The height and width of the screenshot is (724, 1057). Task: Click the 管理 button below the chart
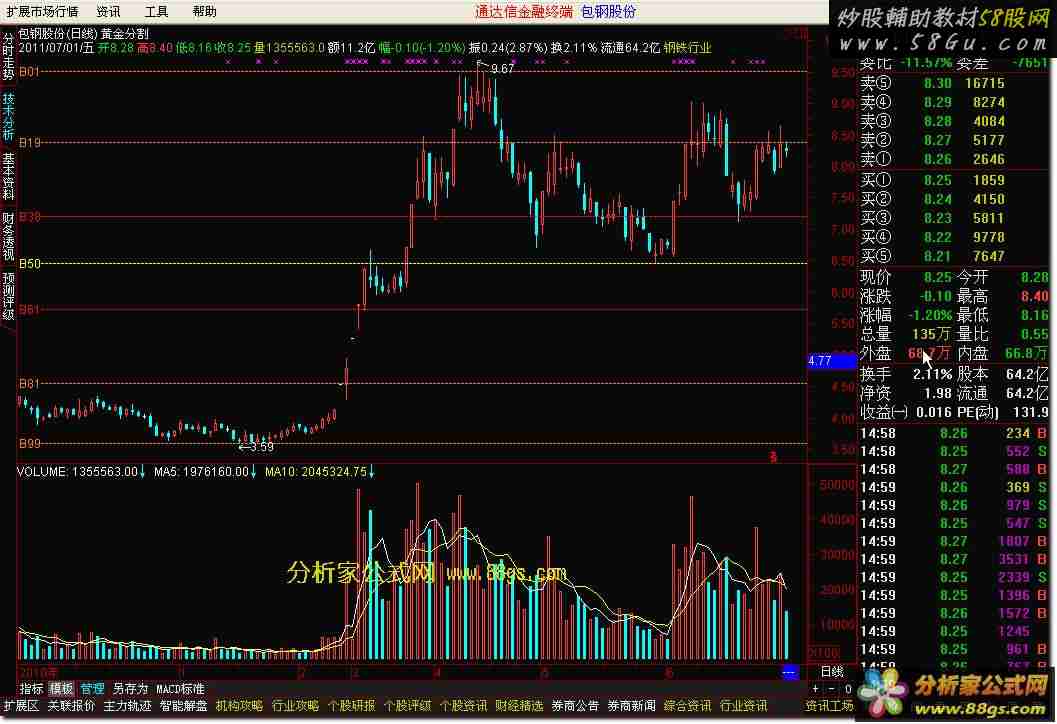coord(92,688)
